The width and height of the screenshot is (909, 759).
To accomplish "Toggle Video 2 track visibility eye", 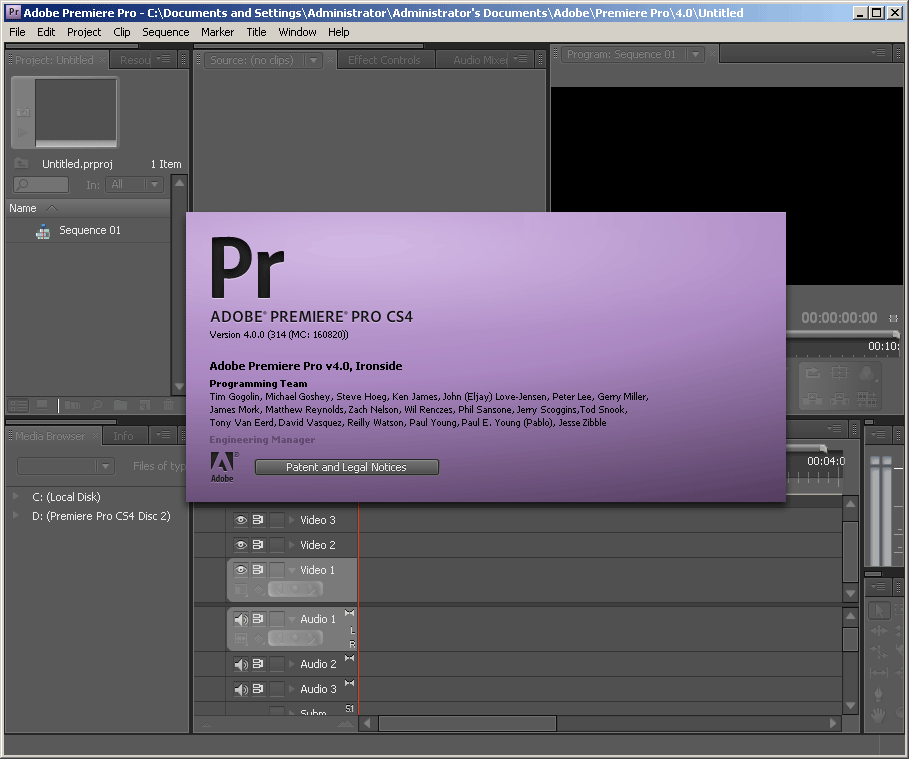I will coord(241,545).
